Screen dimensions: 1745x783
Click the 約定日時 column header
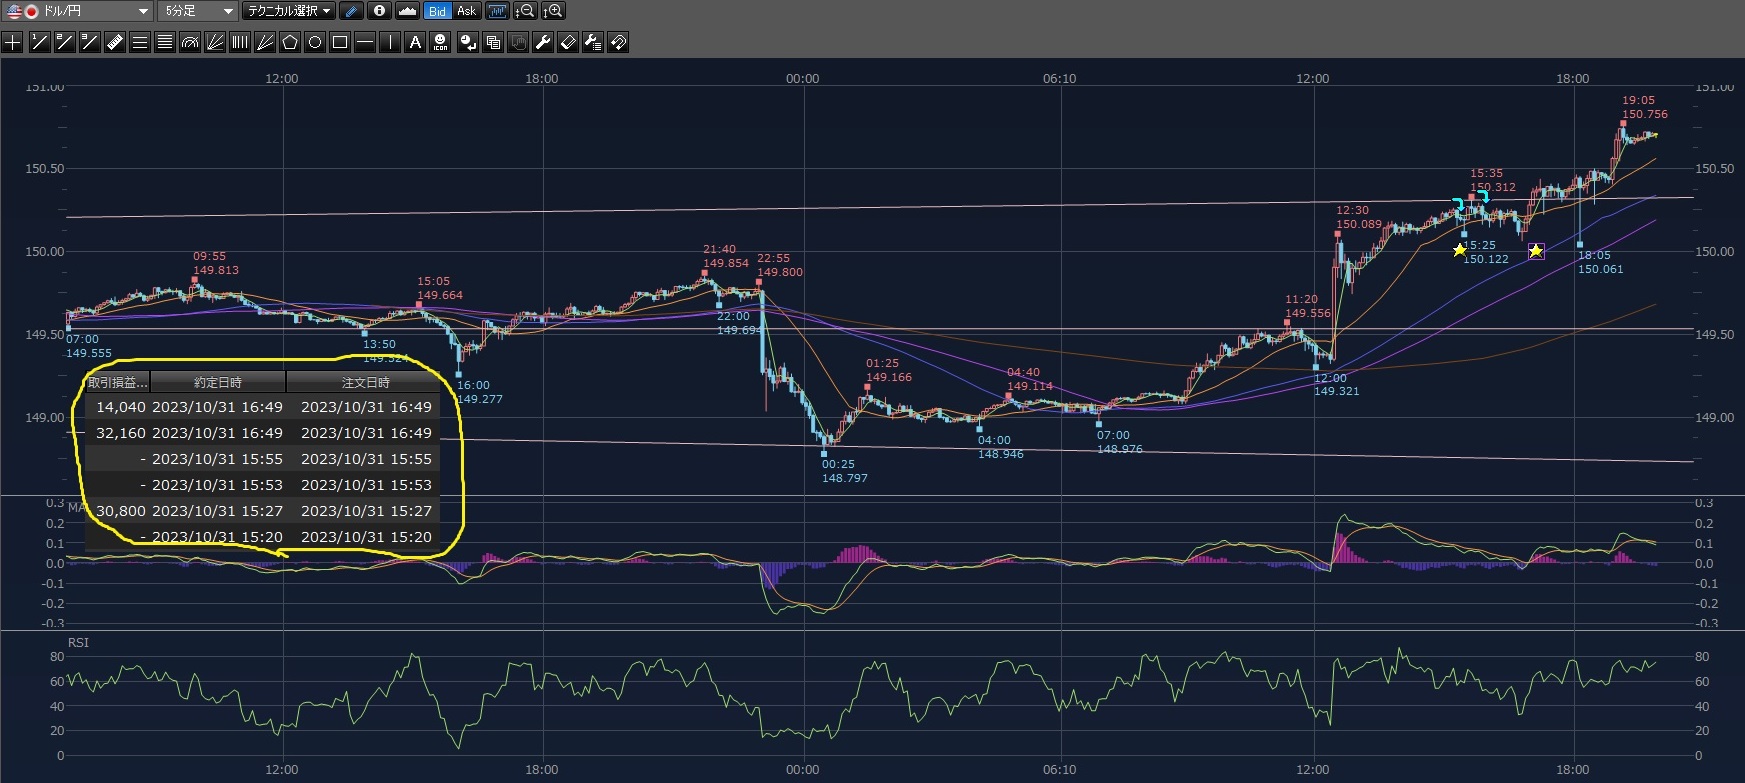(x=217, y=382)
